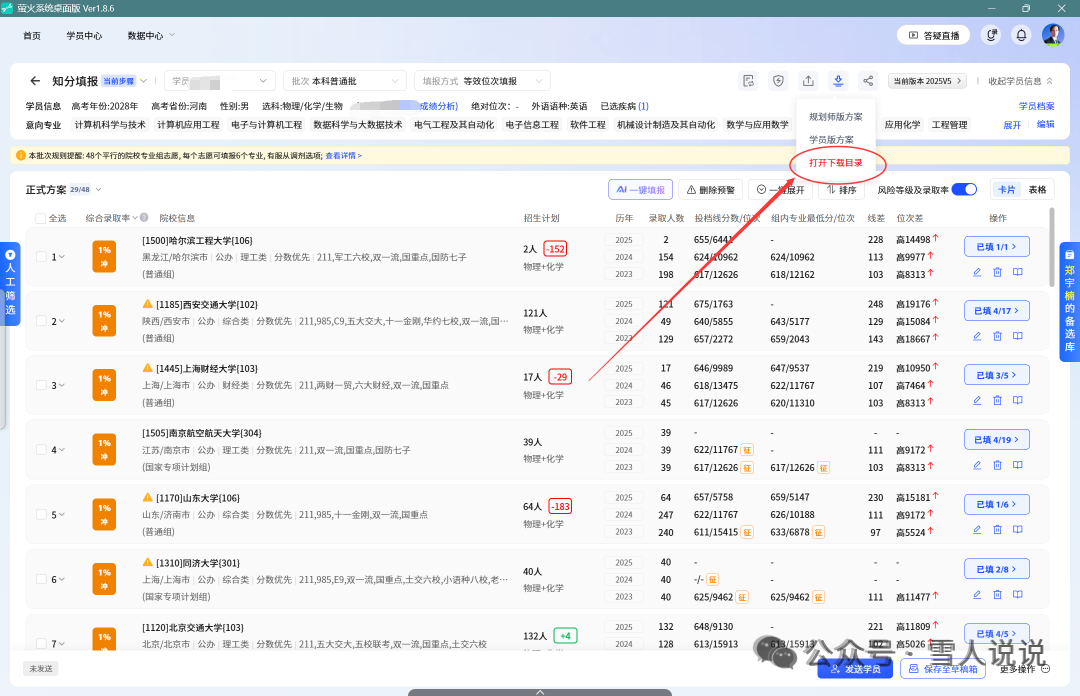Open the 人工筛选 side panel tab

pos(10,283)
